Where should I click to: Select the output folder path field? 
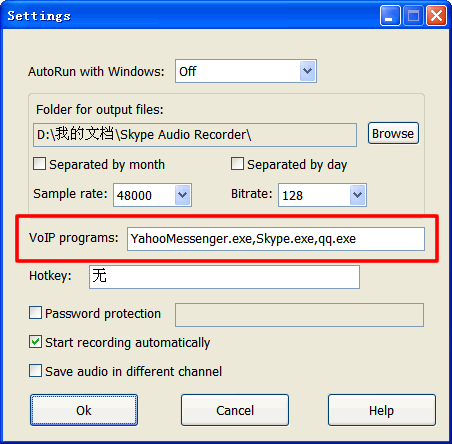point(195,135)
